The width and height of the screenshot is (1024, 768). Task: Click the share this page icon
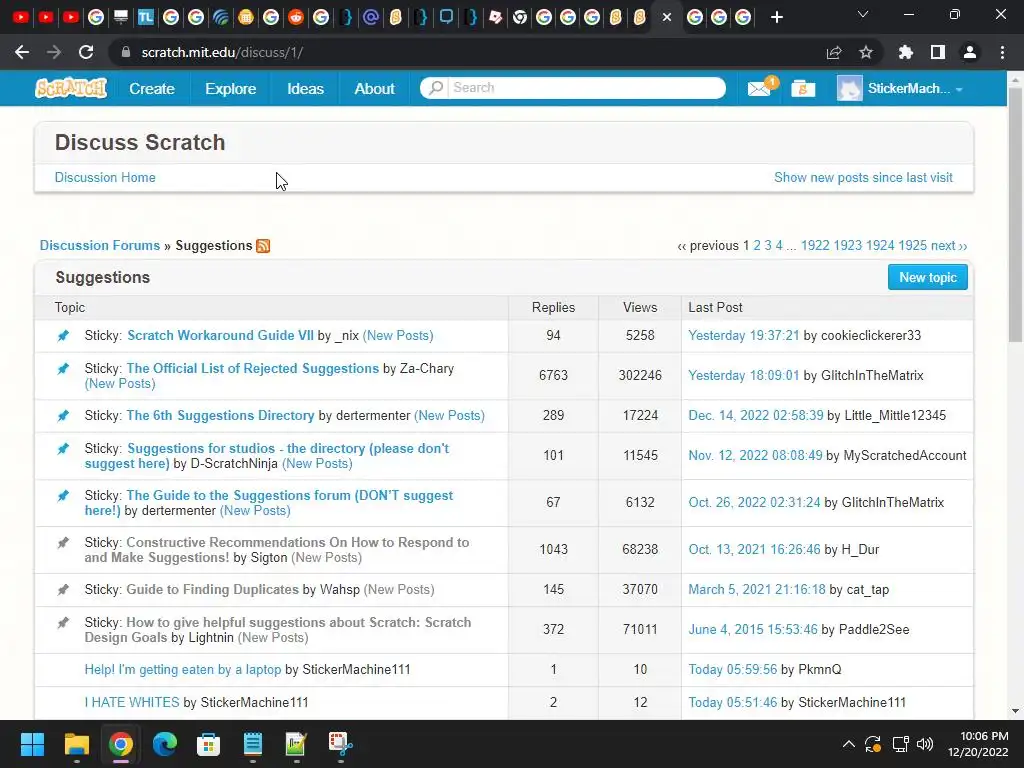pyautogui.click(x=834, y=52)
